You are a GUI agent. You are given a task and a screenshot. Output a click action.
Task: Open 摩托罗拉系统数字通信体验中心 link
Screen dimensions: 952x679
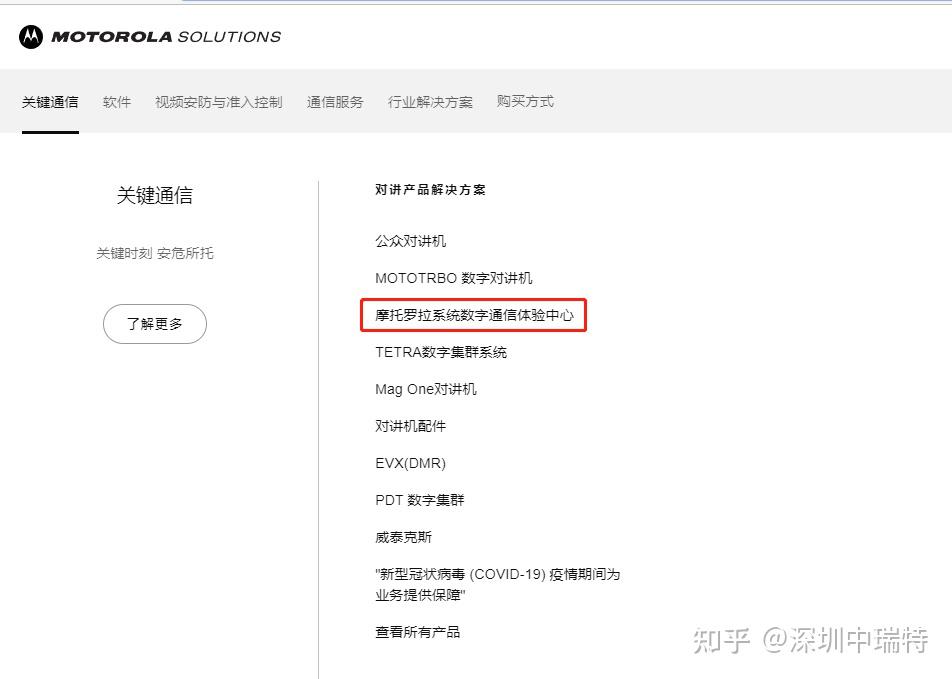click(474, 315)
